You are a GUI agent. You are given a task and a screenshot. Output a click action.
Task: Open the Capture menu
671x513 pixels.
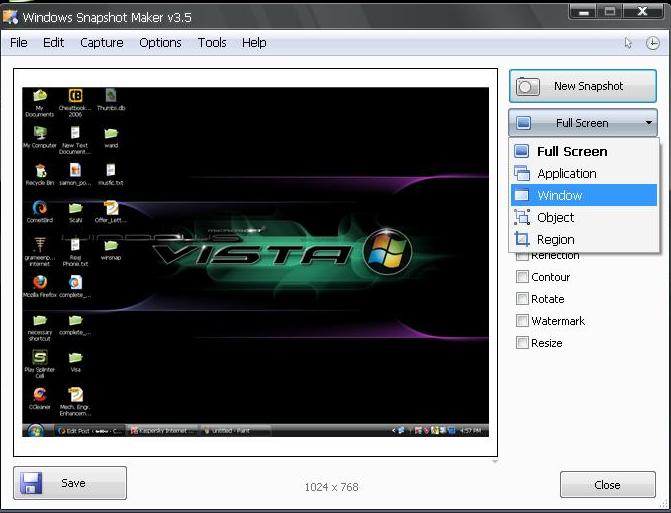(102, 43)
